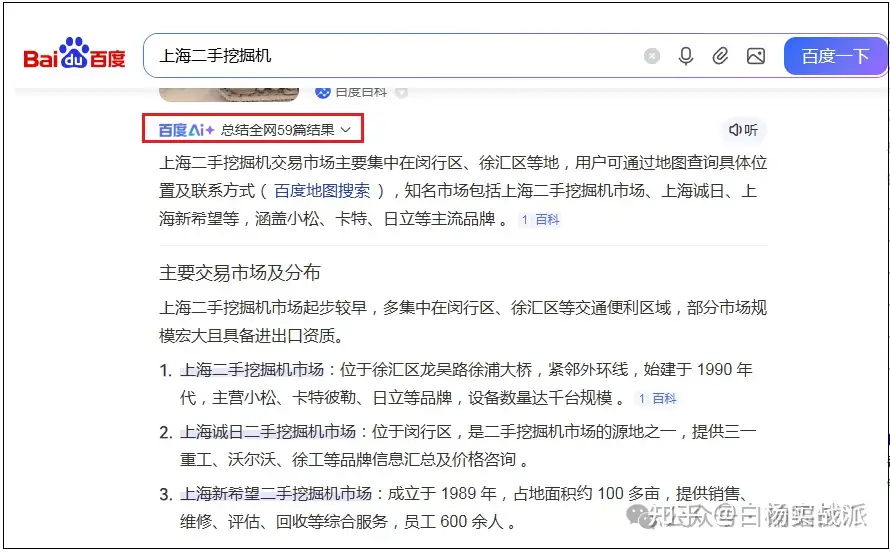
Task: Click the text 海新希望等，涵盖小松、卡特、日立等主流品牌
Action: point(327,219)
